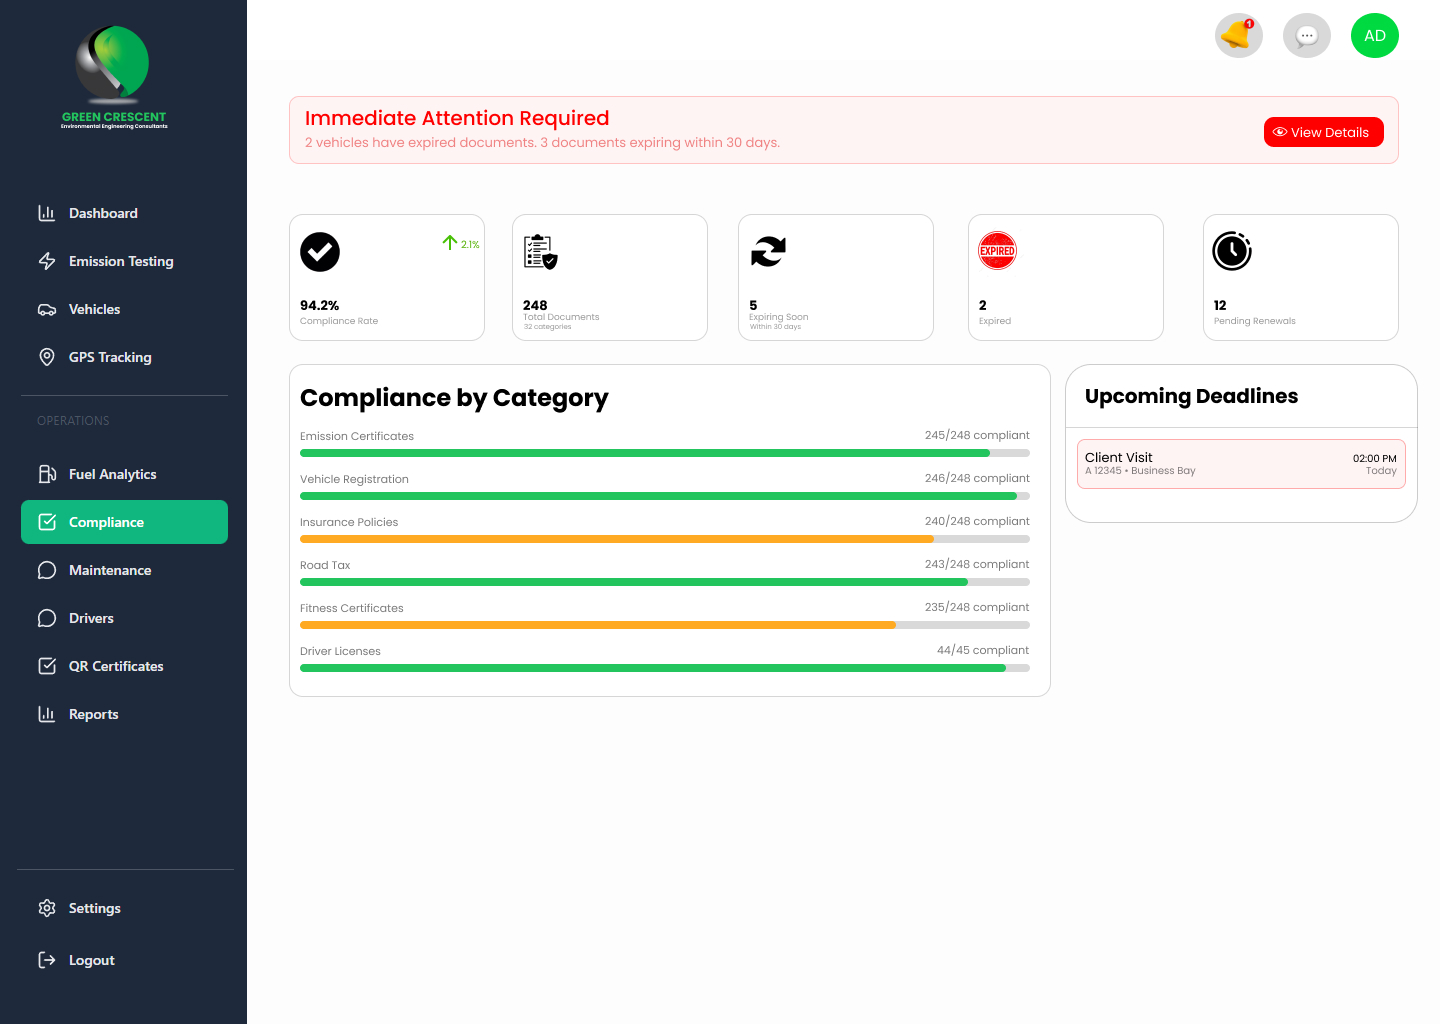Open GPS Tracking location pin icon

click(47, 357)
